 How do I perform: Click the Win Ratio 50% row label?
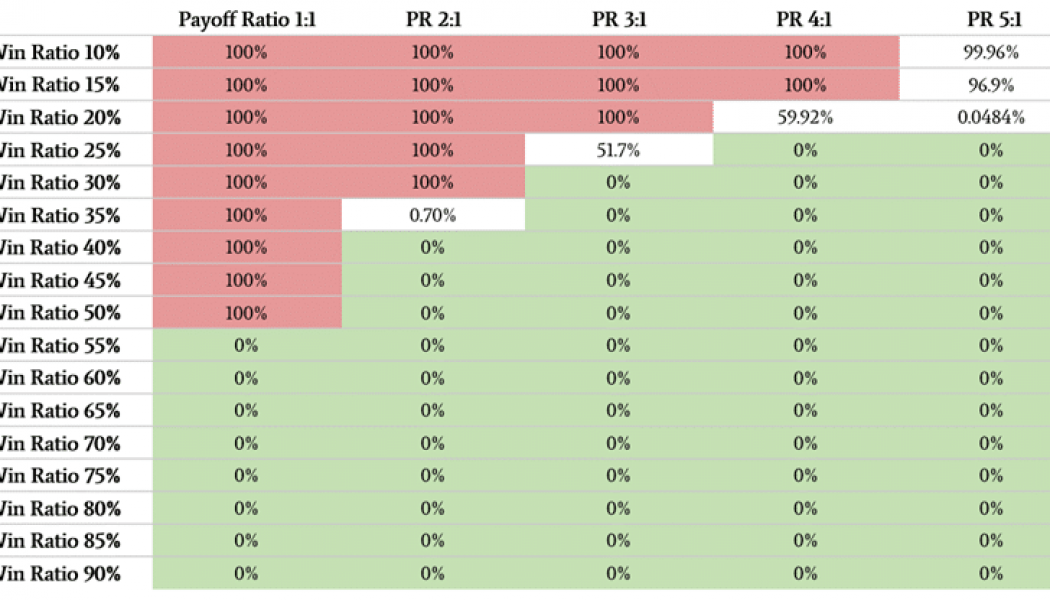(x=60, y=313)
